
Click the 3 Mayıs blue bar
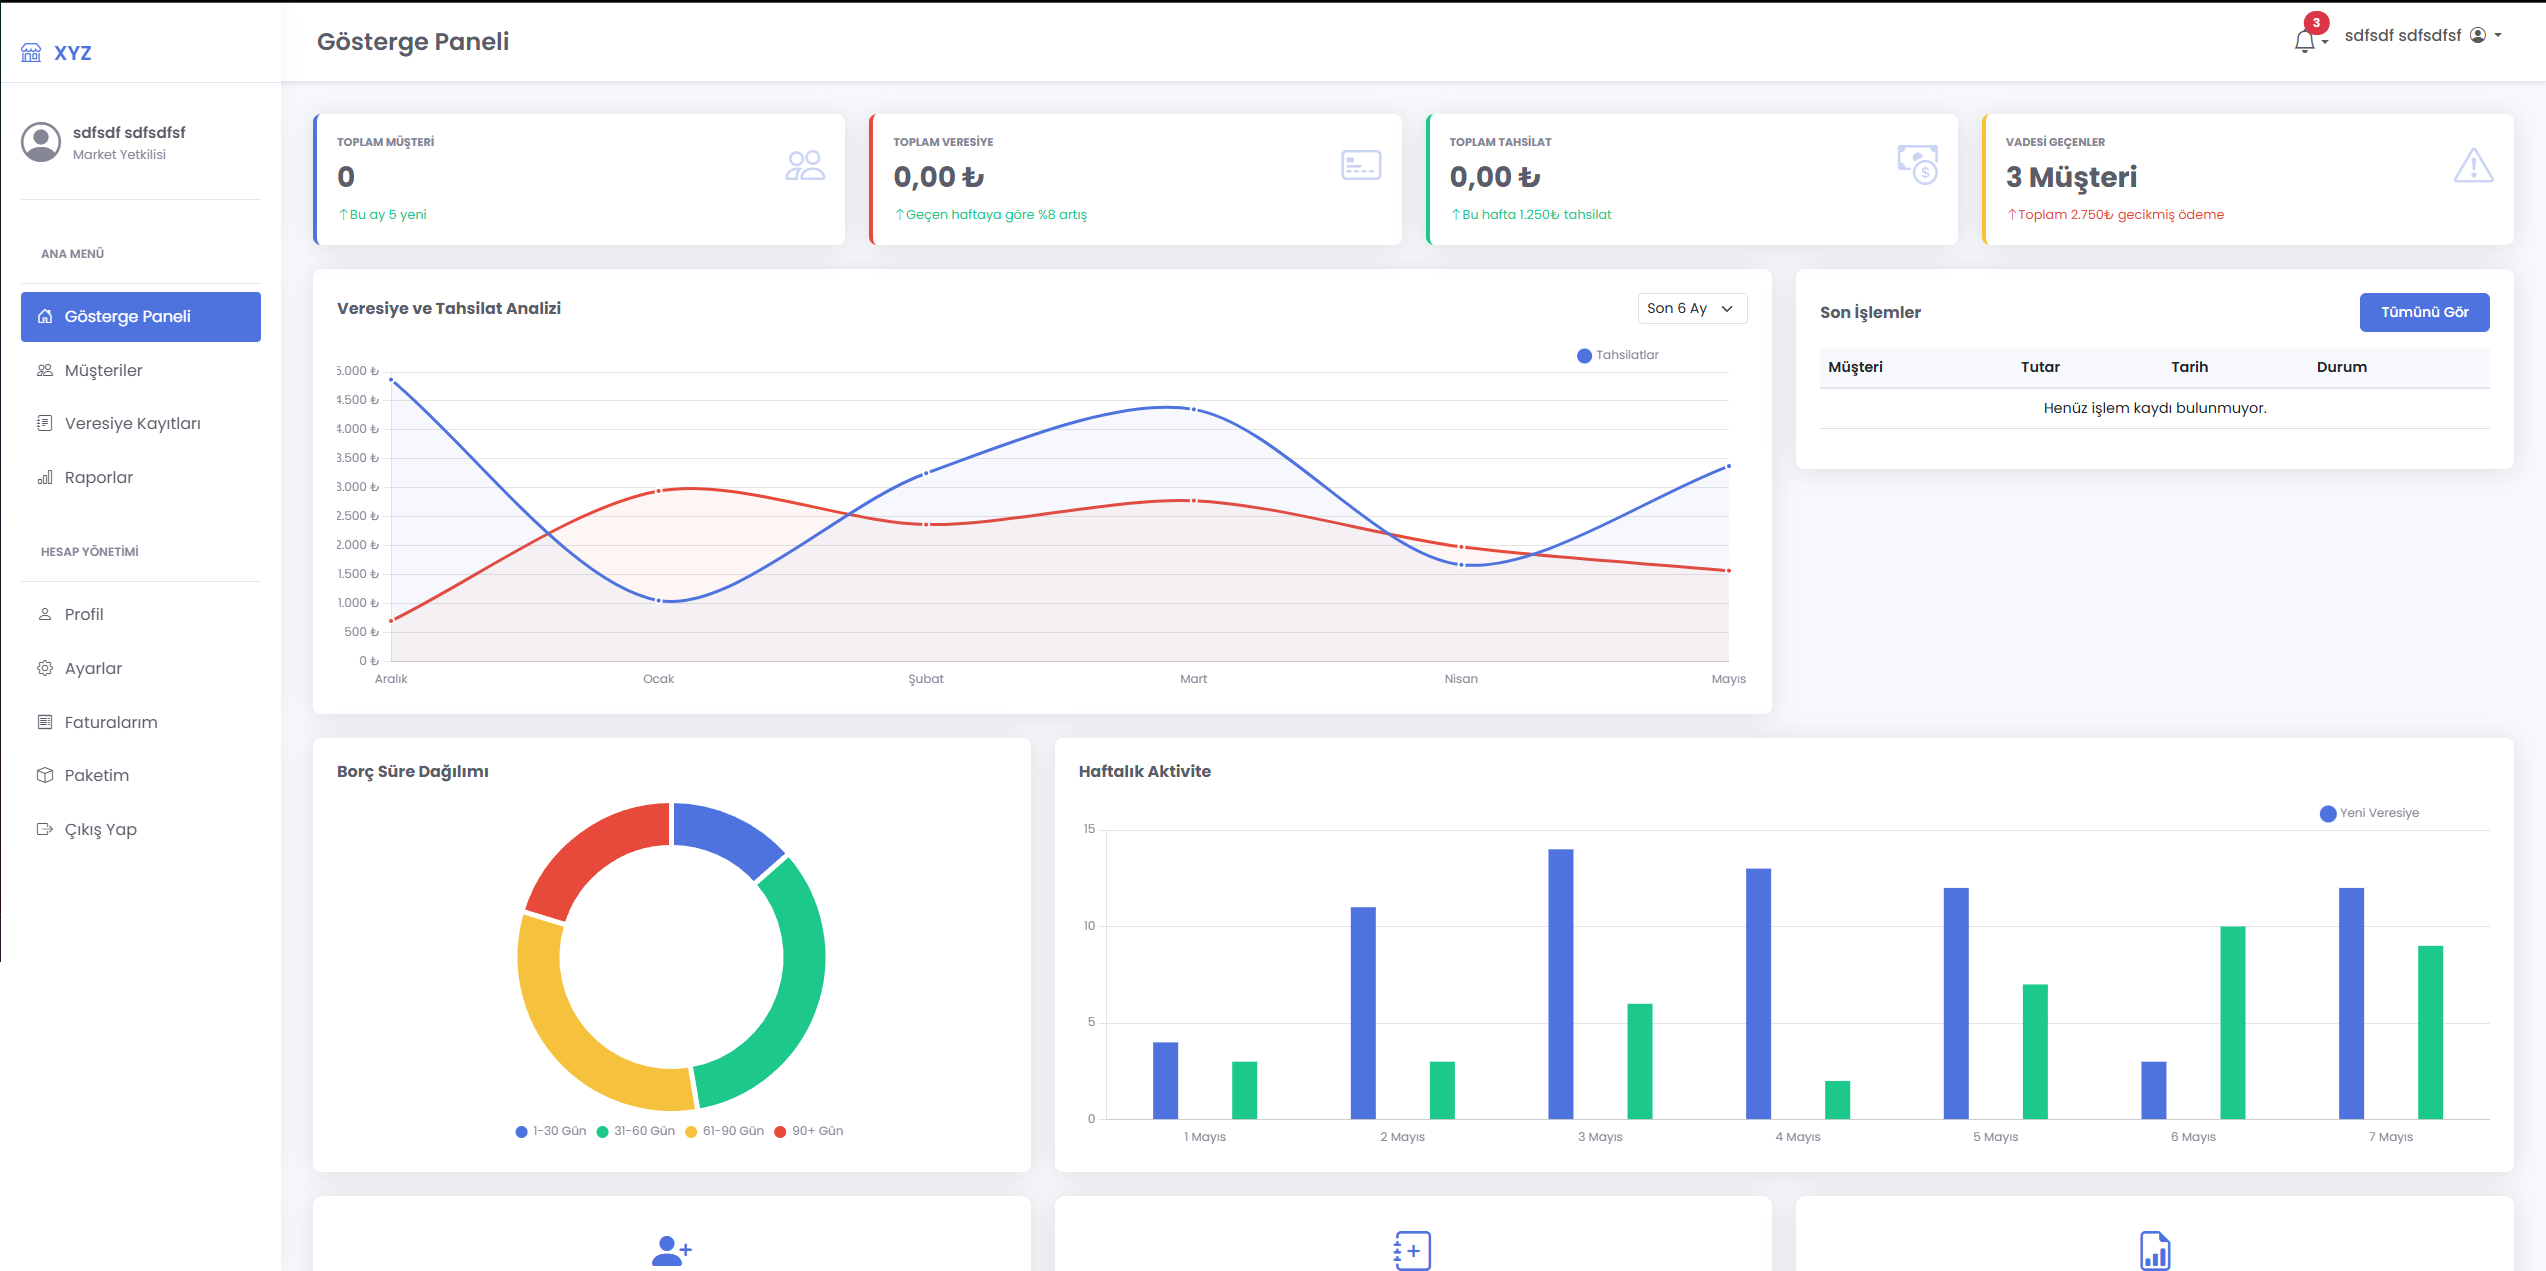(x=1560, y=984)
